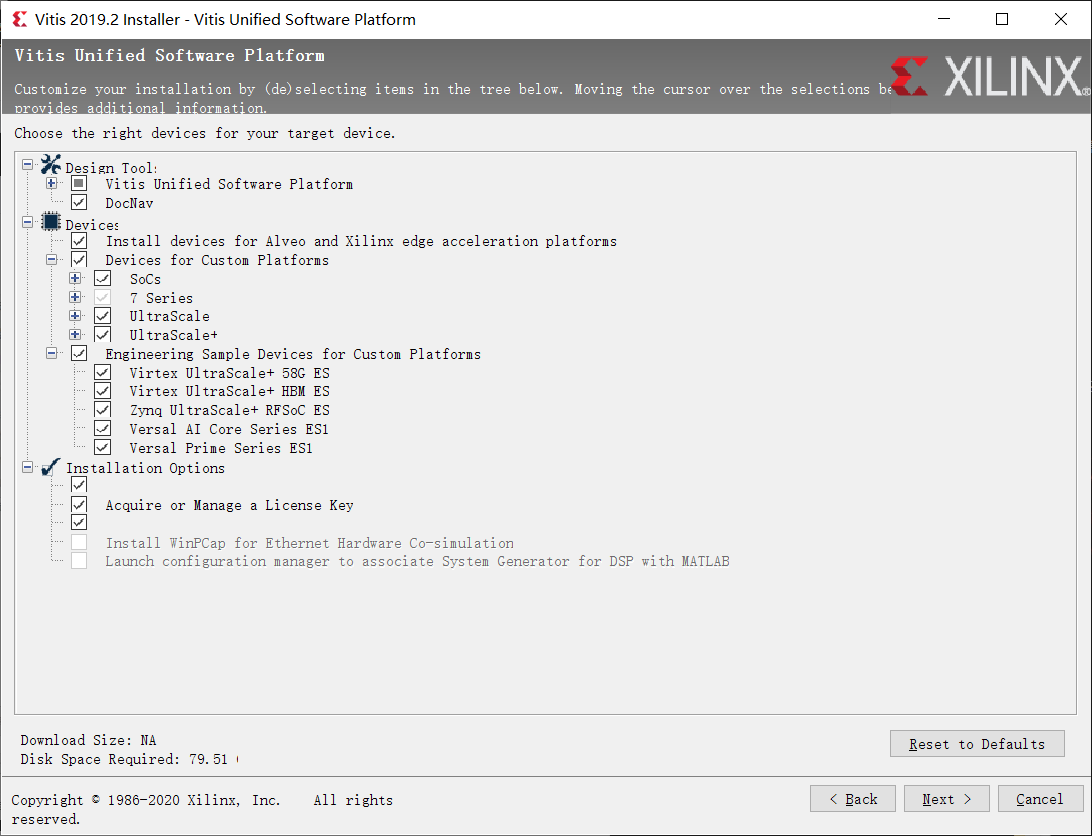1092x836 pixels.
Task: Uncheck Virtex UltraScale+ 58G ES checkbox
Action: 102,373
